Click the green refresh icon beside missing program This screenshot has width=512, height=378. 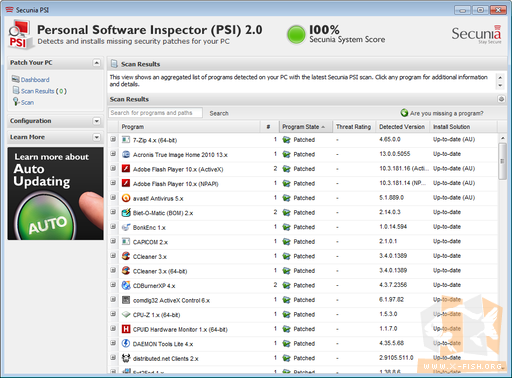click(x=404, y=113)
